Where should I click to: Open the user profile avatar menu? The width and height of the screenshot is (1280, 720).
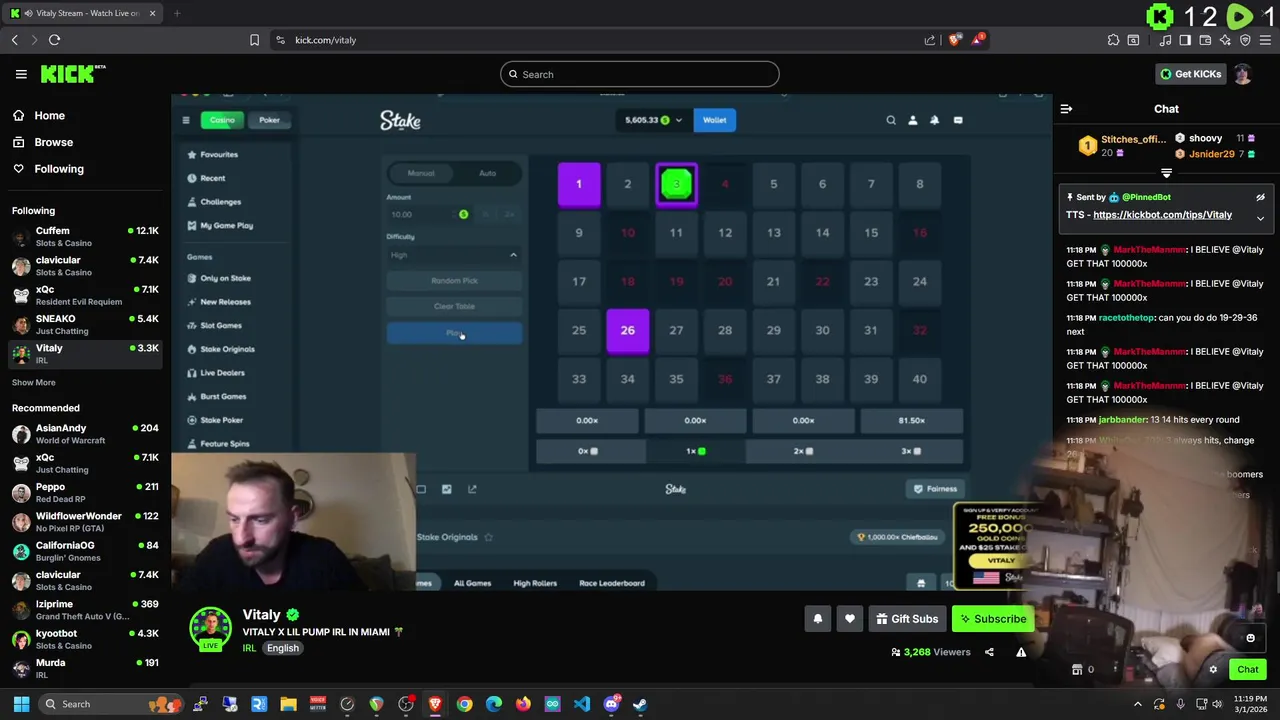[x=1243, y=74]
